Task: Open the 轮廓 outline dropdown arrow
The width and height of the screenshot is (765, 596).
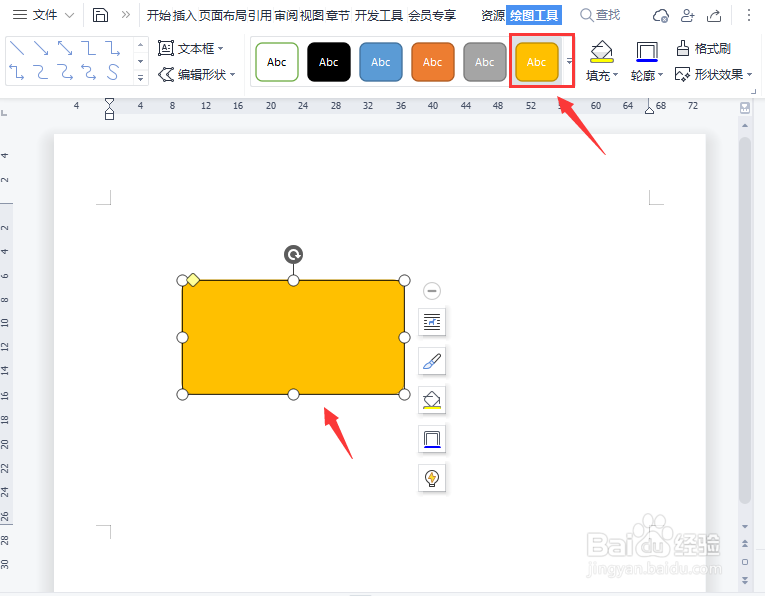Action: tap(661, 75)
